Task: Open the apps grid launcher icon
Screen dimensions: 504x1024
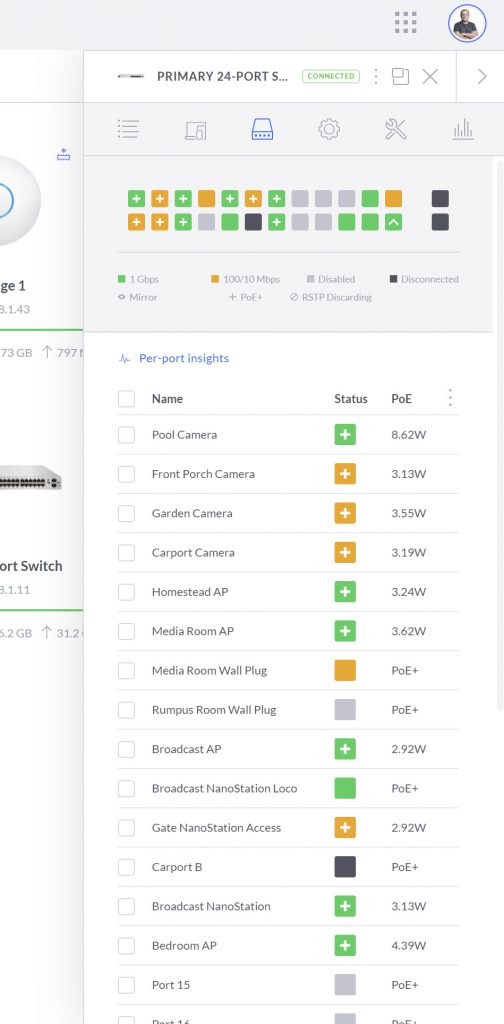Action: [405, 22]
